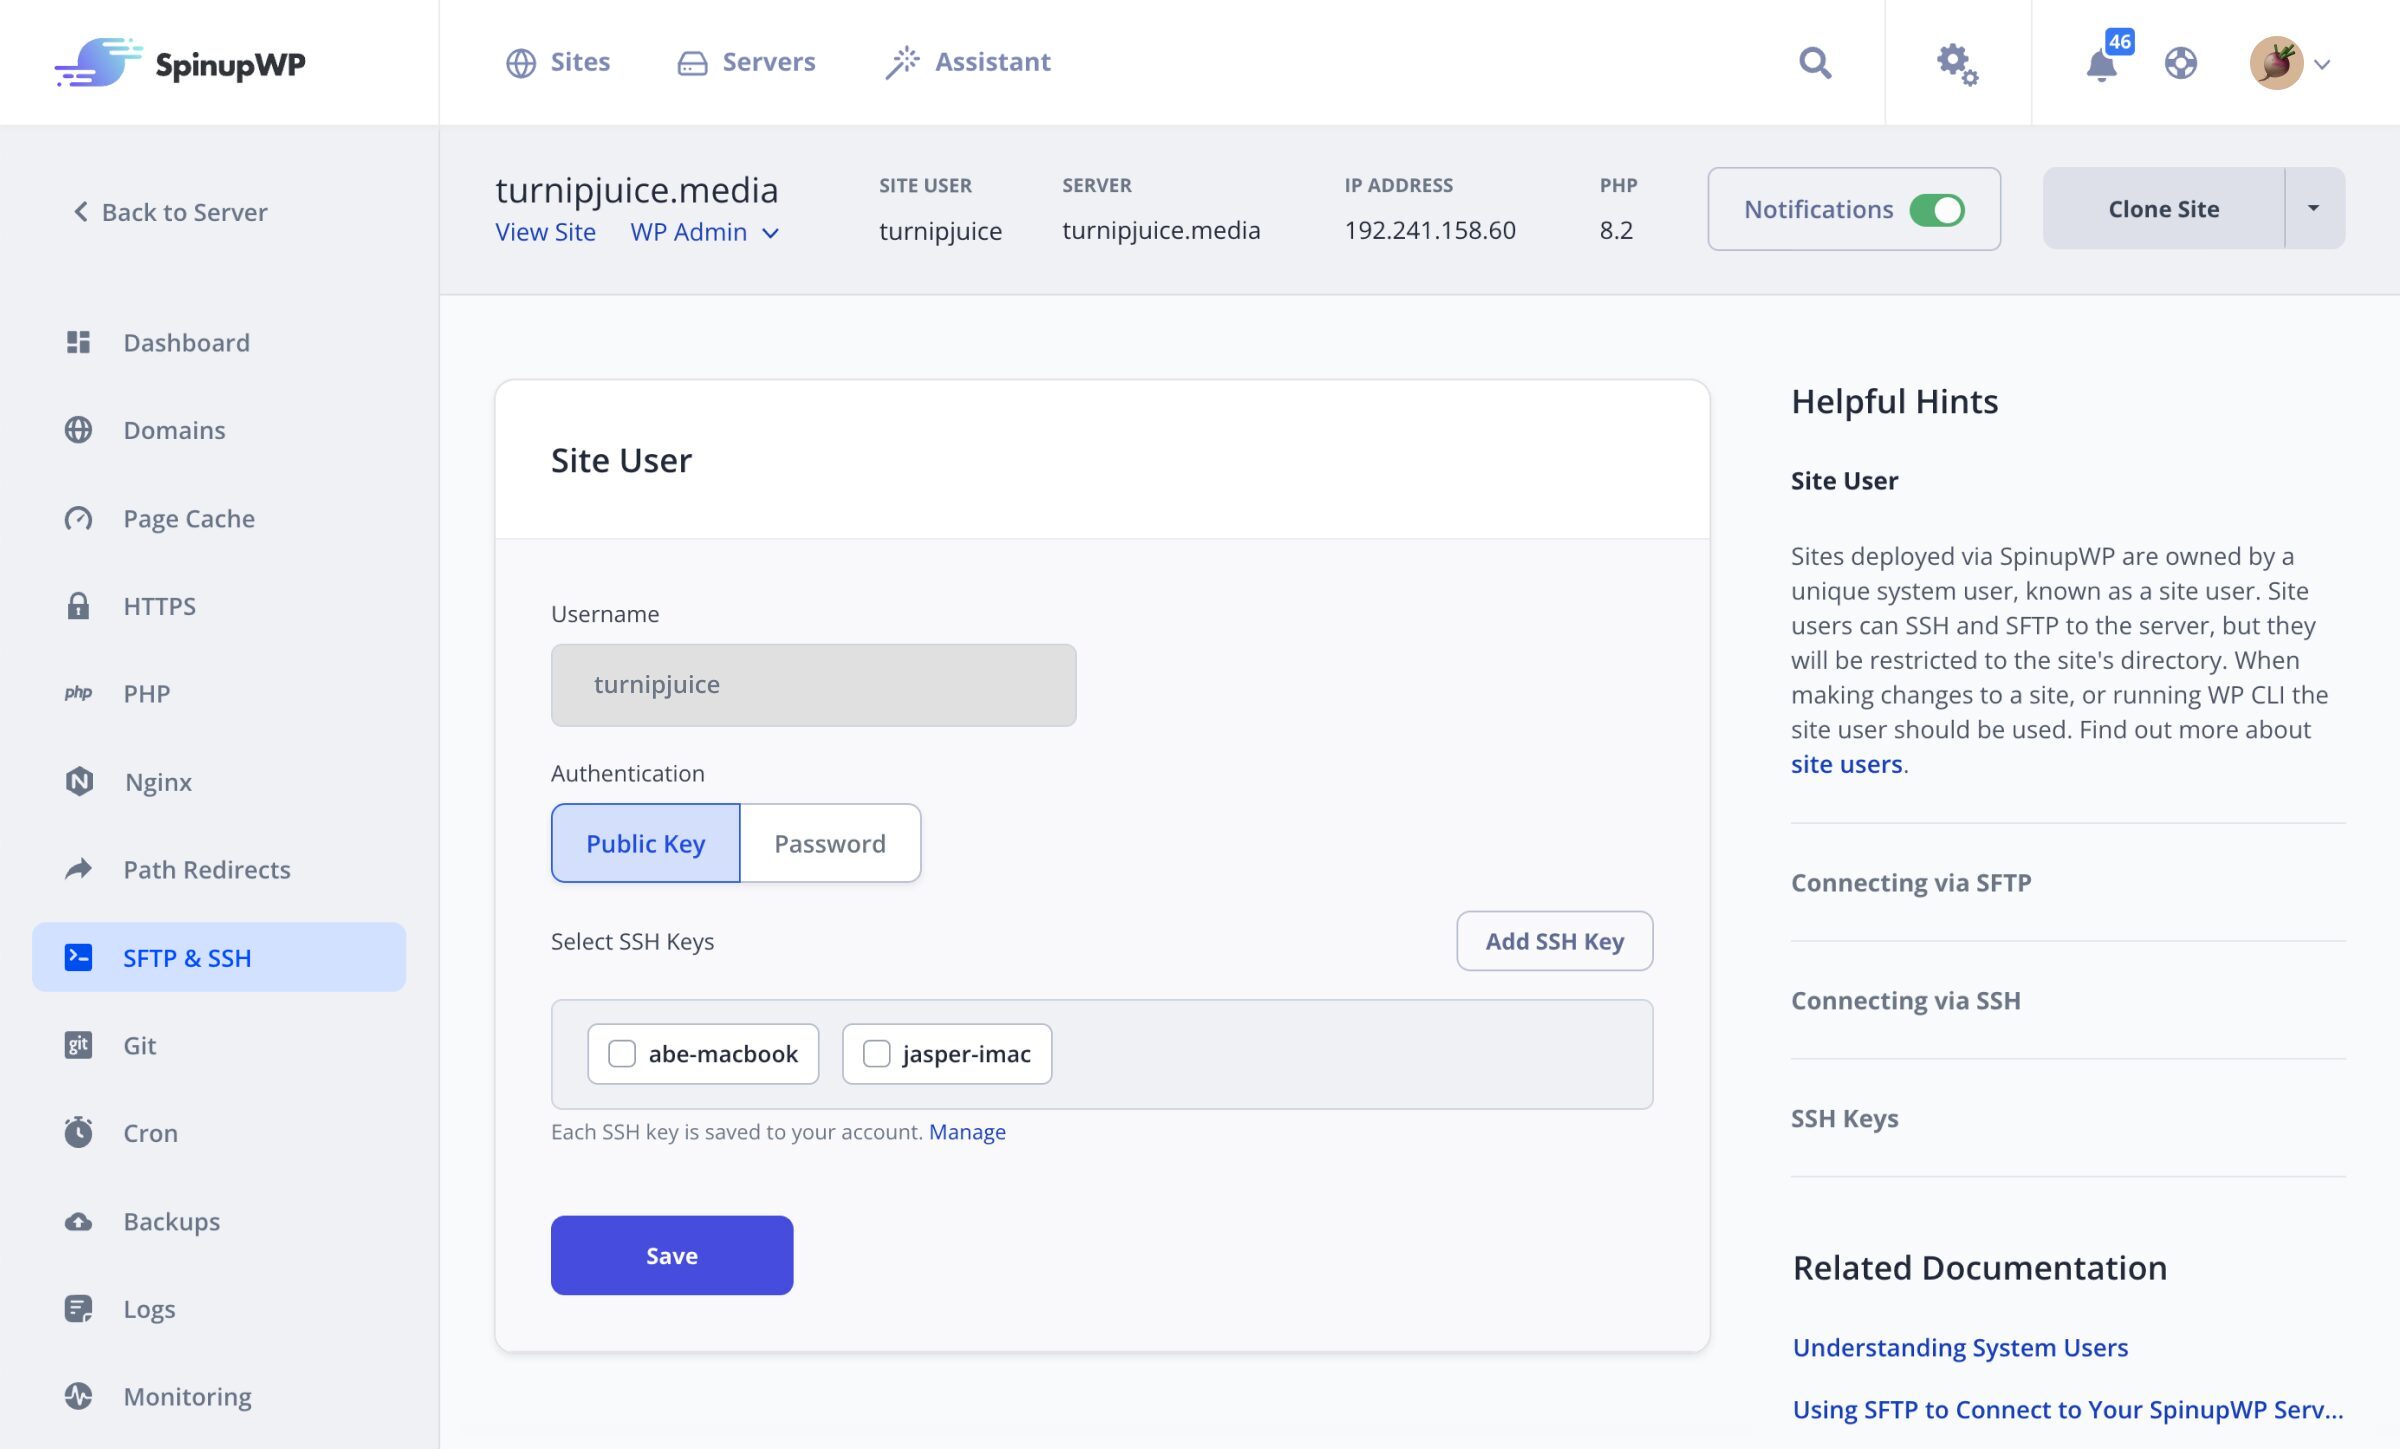Click the Add SSH Key button

pos(1553,941)
